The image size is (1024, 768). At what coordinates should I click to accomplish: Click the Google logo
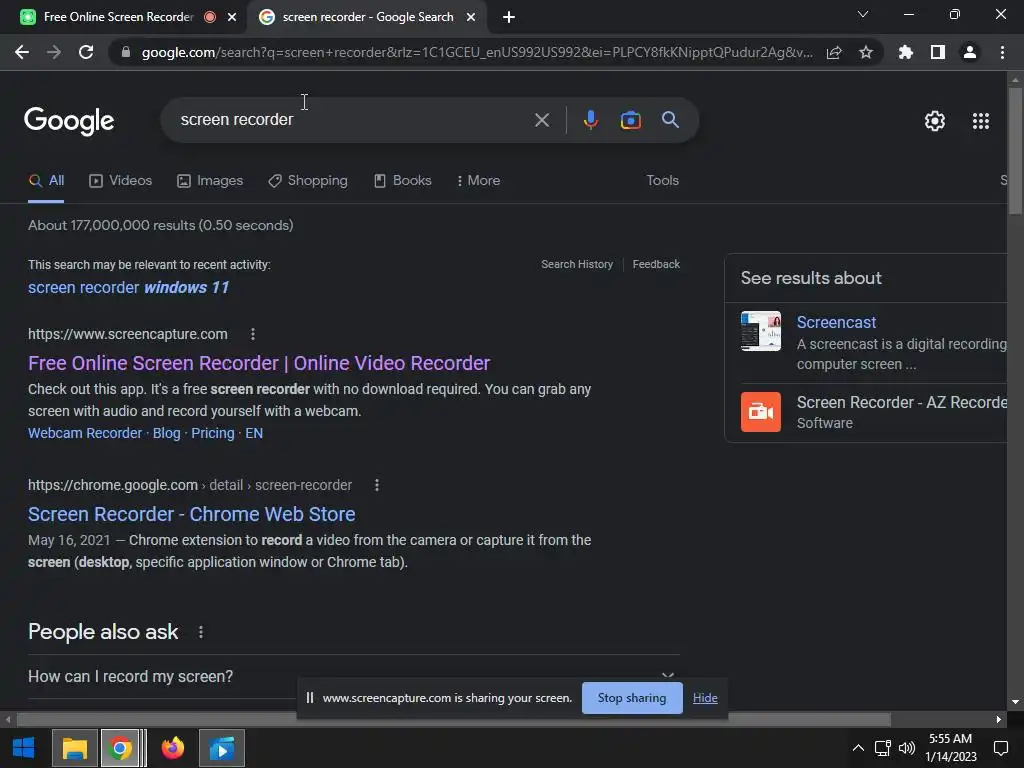tap(69, 121)
